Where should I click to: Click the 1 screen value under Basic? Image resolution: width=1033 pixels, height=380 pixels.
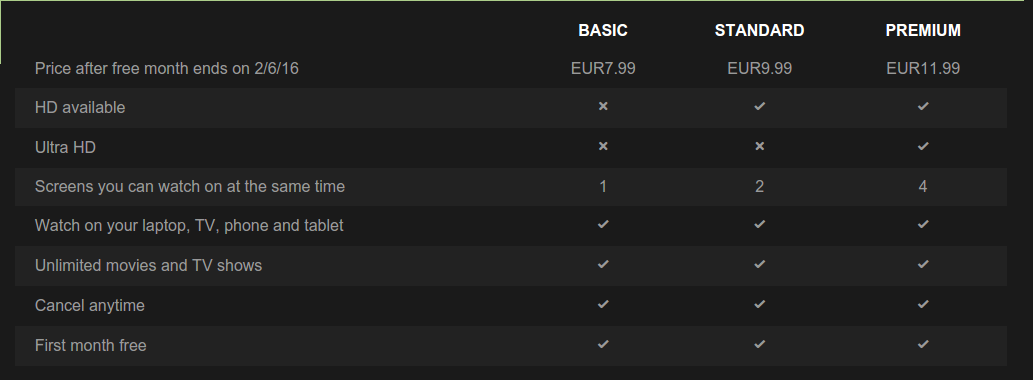click(x=603, y=186)
